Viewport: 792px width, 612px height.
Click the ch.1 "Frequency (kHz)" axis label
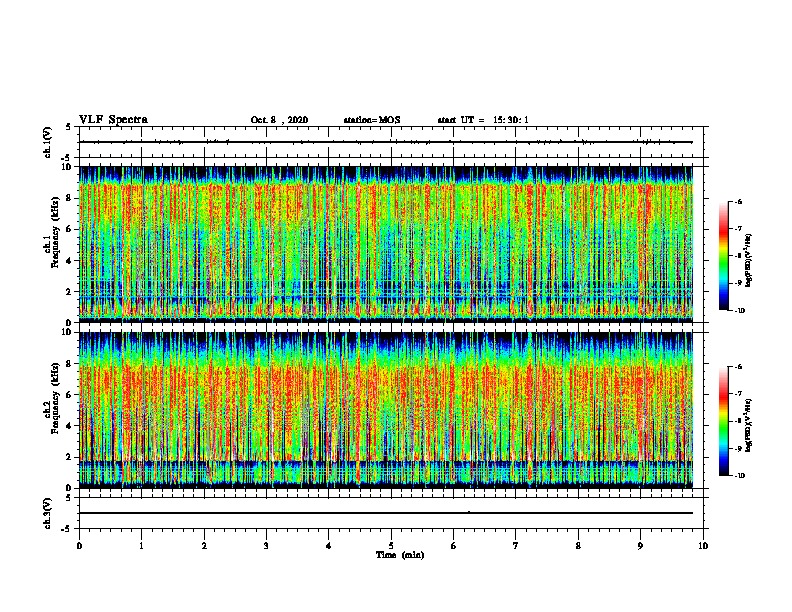pos(55,232)
